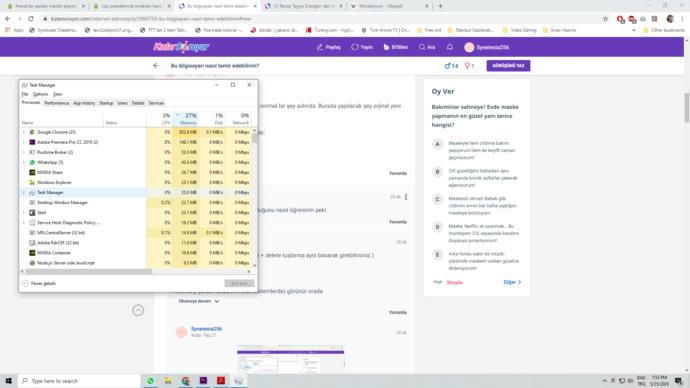Switch to the Details tab
The width and height of the screenshot is (690, 388).
(x=138, y=103)
